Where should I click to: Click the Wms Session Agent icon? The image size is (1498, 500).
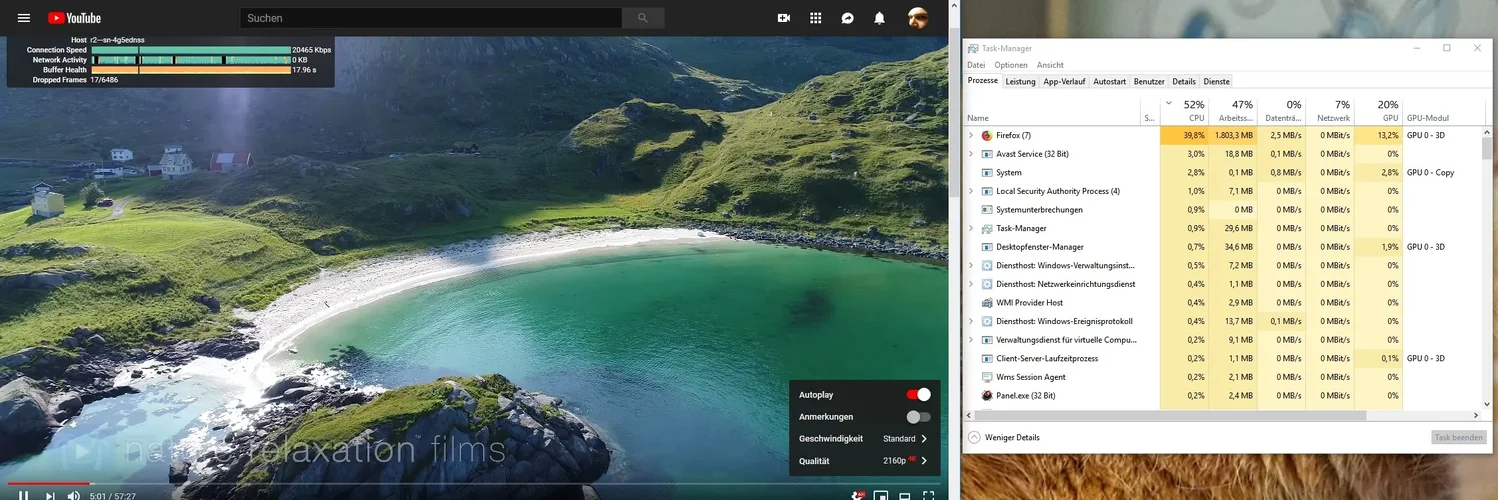987,377
